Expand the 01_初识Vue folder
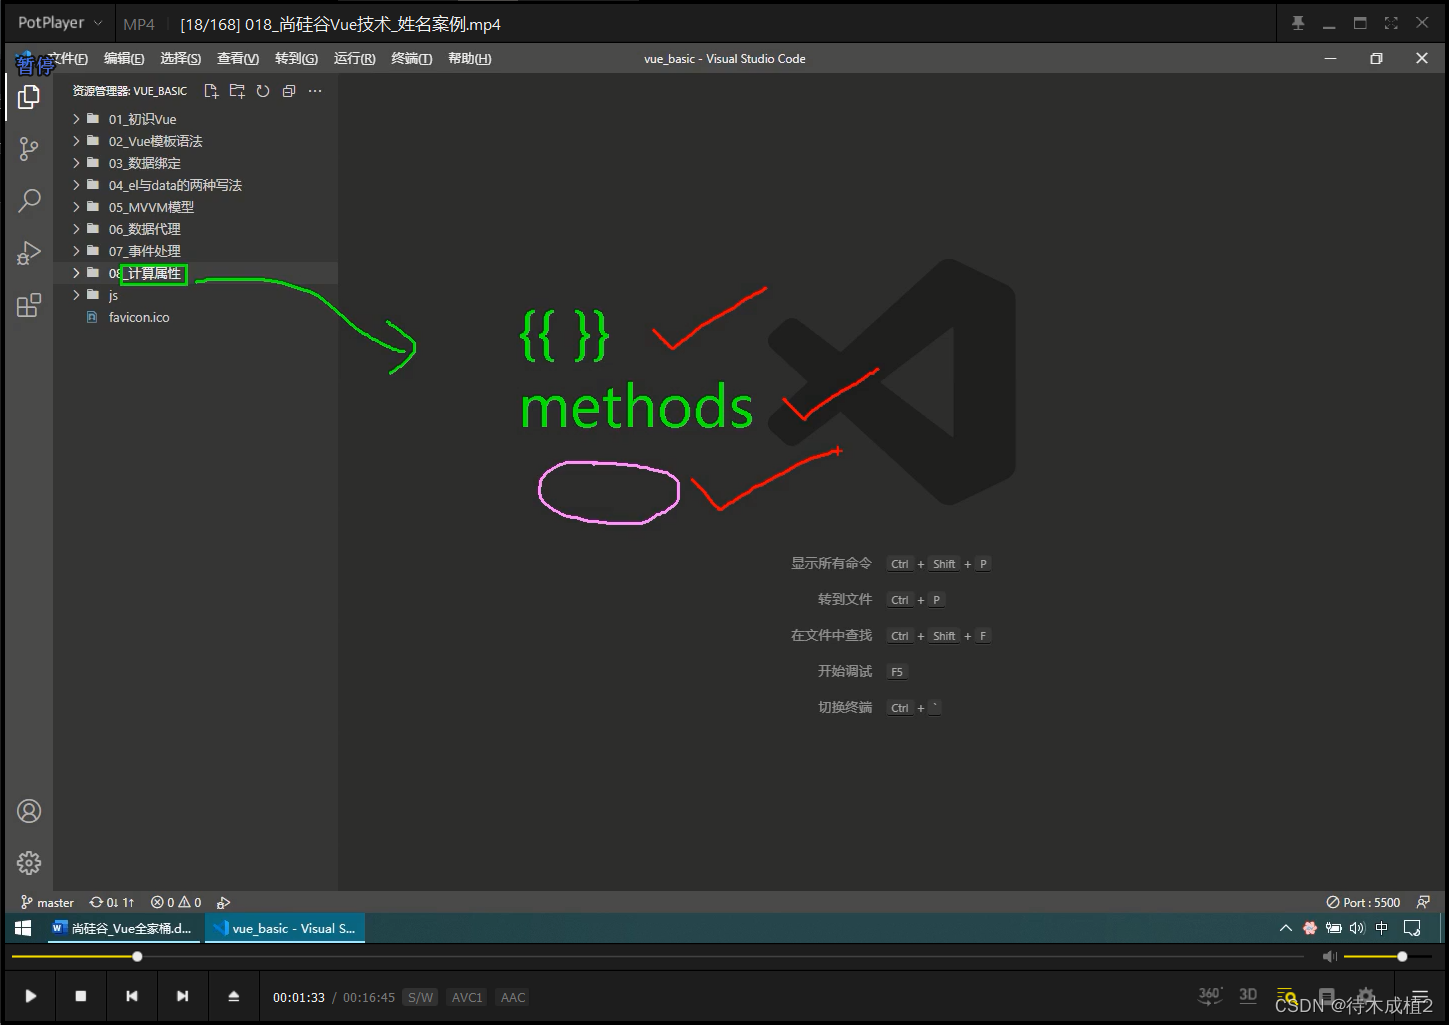 click(x=195, y=119)
